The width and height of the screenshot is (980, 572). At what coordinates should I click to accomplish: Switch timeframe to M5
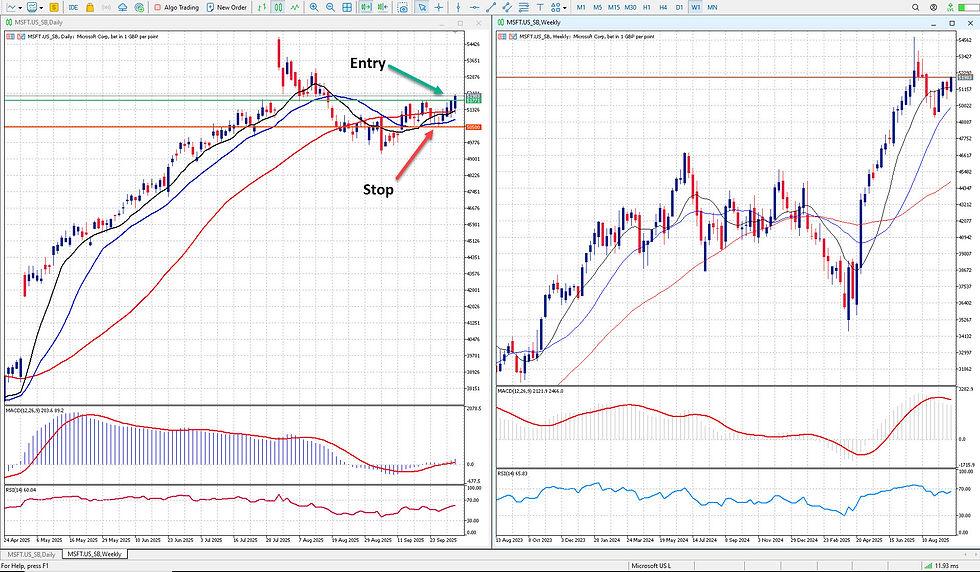click(x=598, y=8)
